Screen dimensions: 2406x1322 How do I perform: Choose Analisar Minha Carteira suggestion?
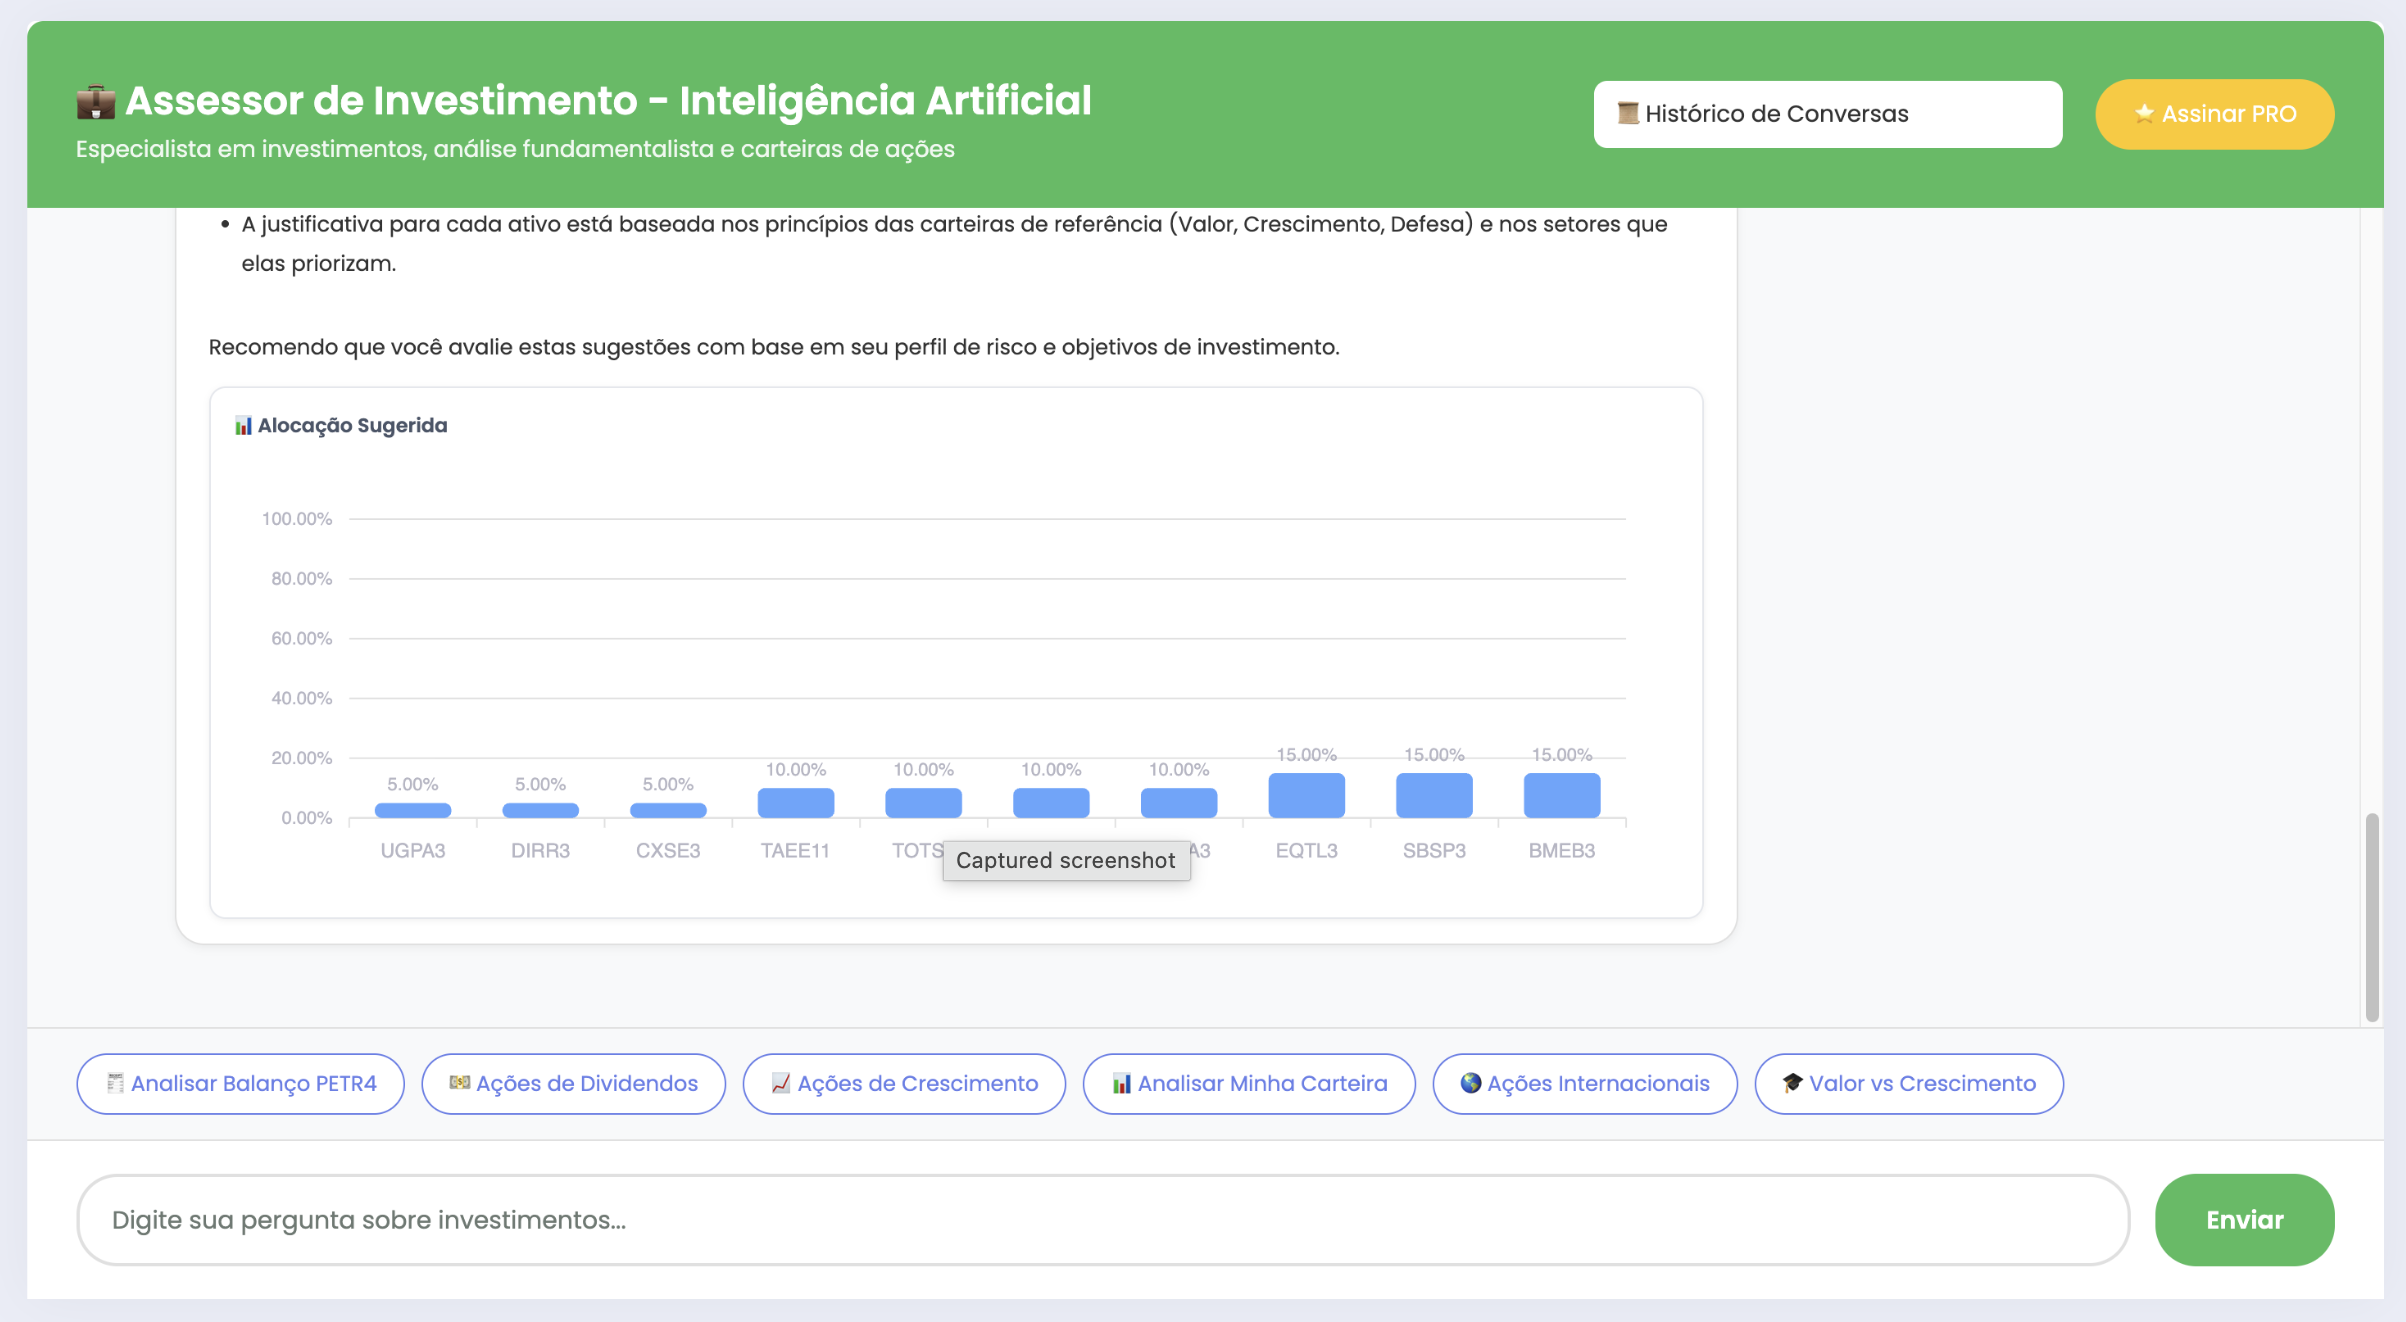coord(1249,1083)
